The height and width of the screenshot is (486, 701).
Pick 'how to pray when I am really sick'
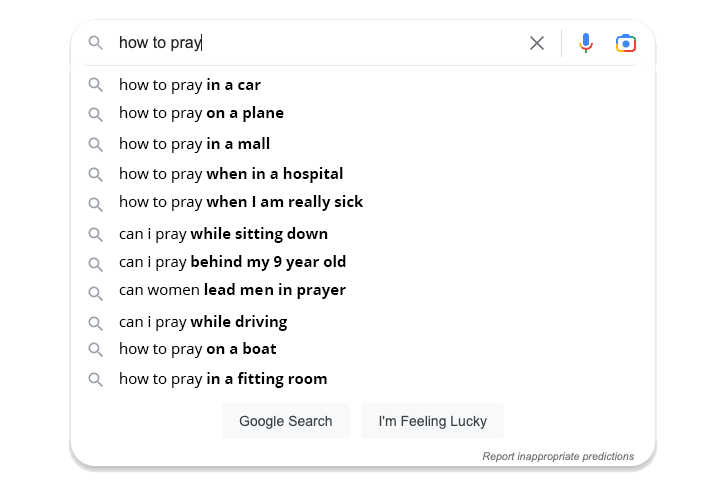(x=241, y=202)
